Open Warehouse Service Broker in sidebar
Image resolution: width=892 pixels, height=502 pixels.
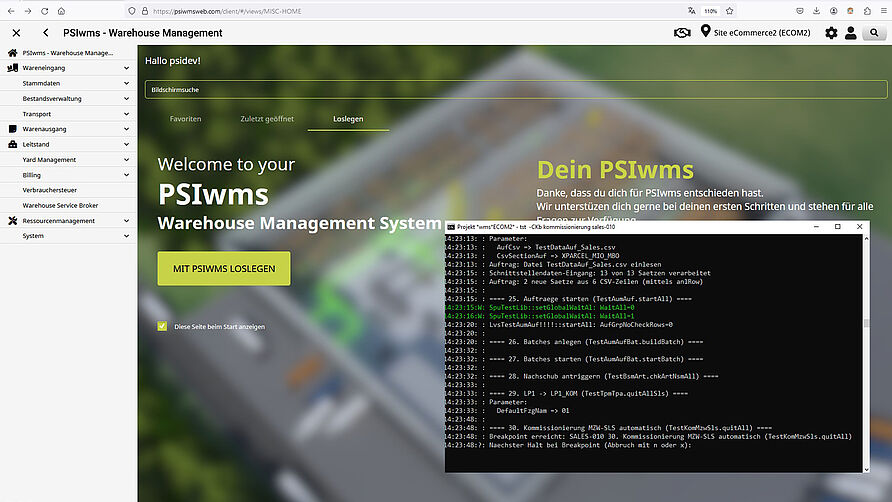click(x=60, y=205)
